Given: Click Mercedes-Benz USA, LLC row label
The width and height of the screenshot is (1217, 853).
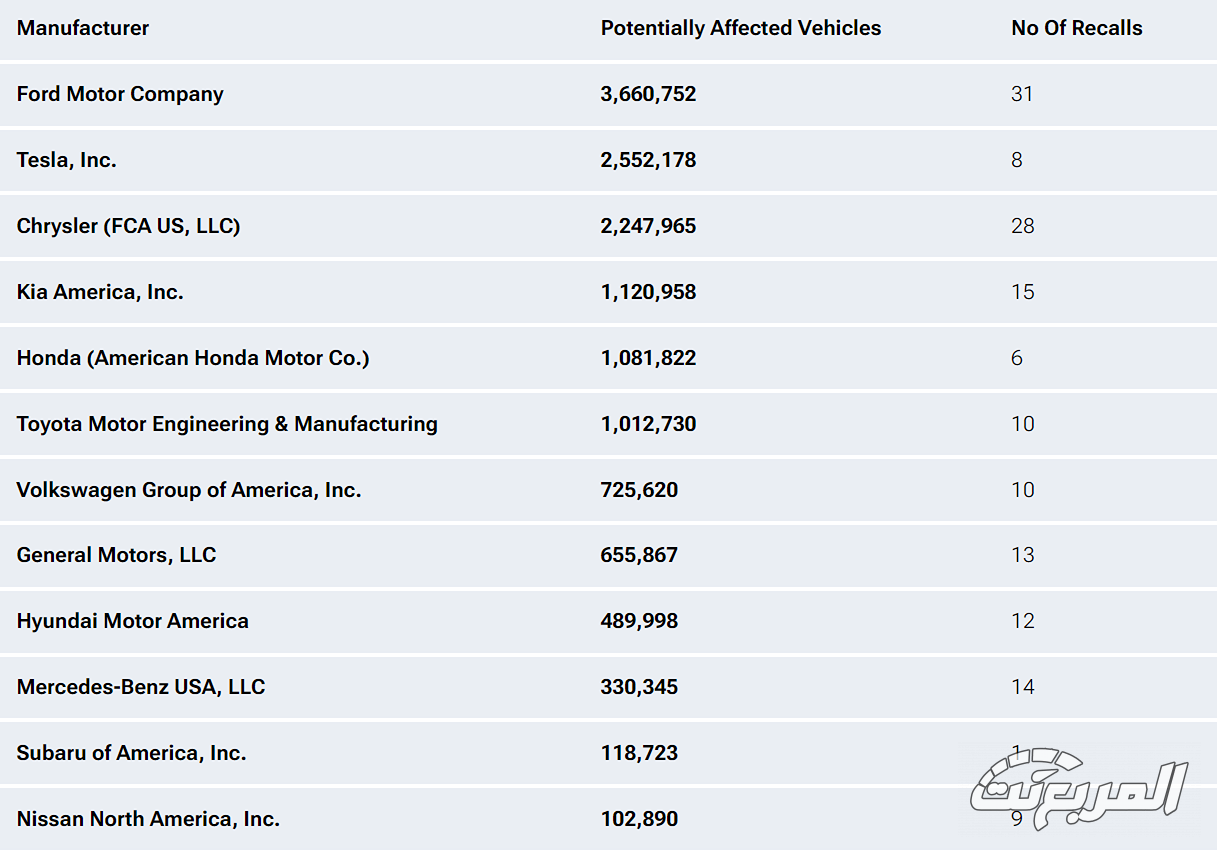Looking at the screenshot, I should (141, 687).
